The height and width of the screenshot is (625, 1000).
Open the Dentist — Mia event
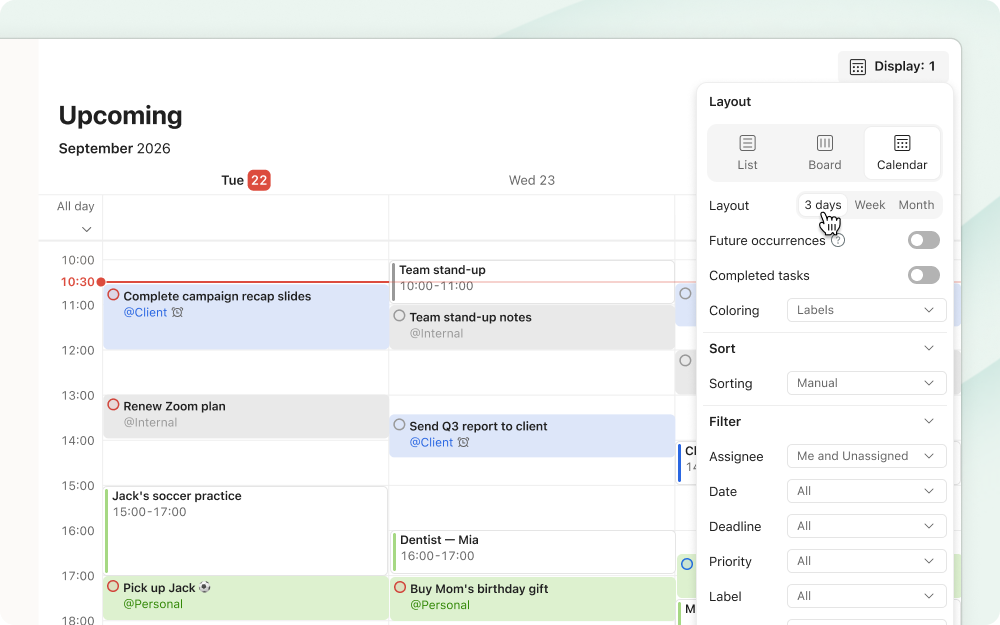tap(533, 552)
